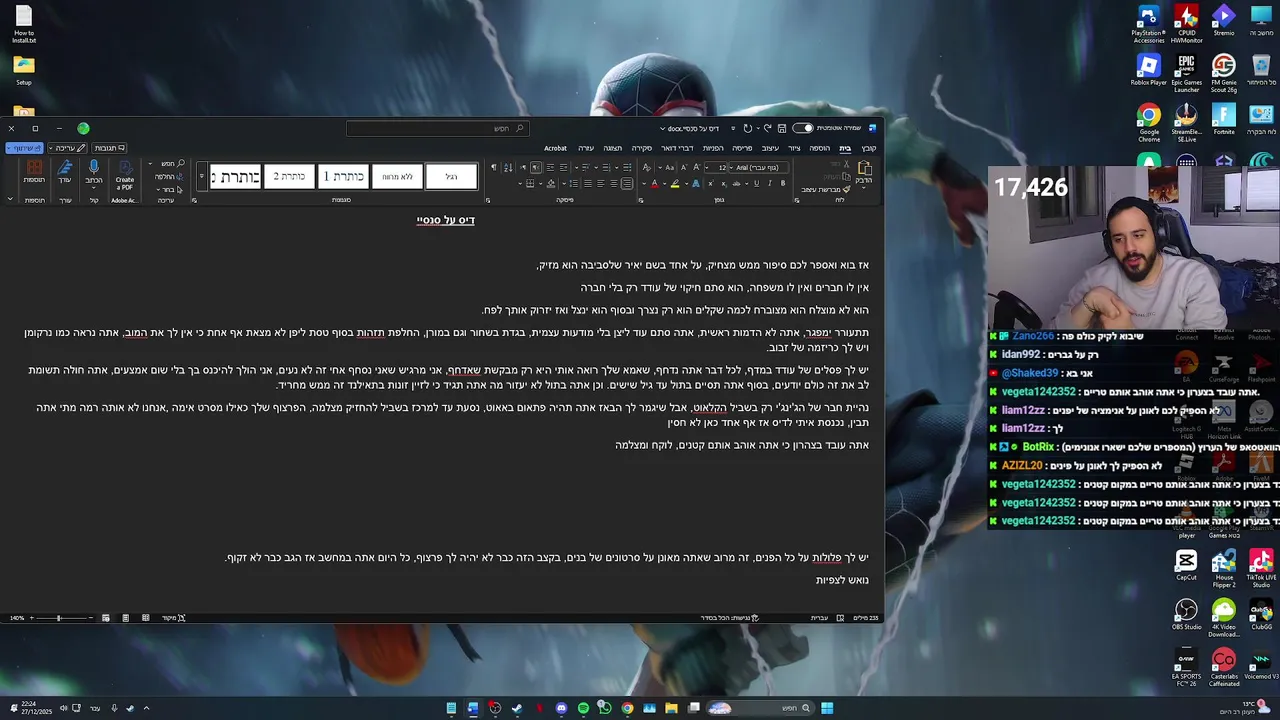This screenshot has width=1280, height=720.
Task: Click the Redo arrow in Word title bar
Action: tap(747, 128)
